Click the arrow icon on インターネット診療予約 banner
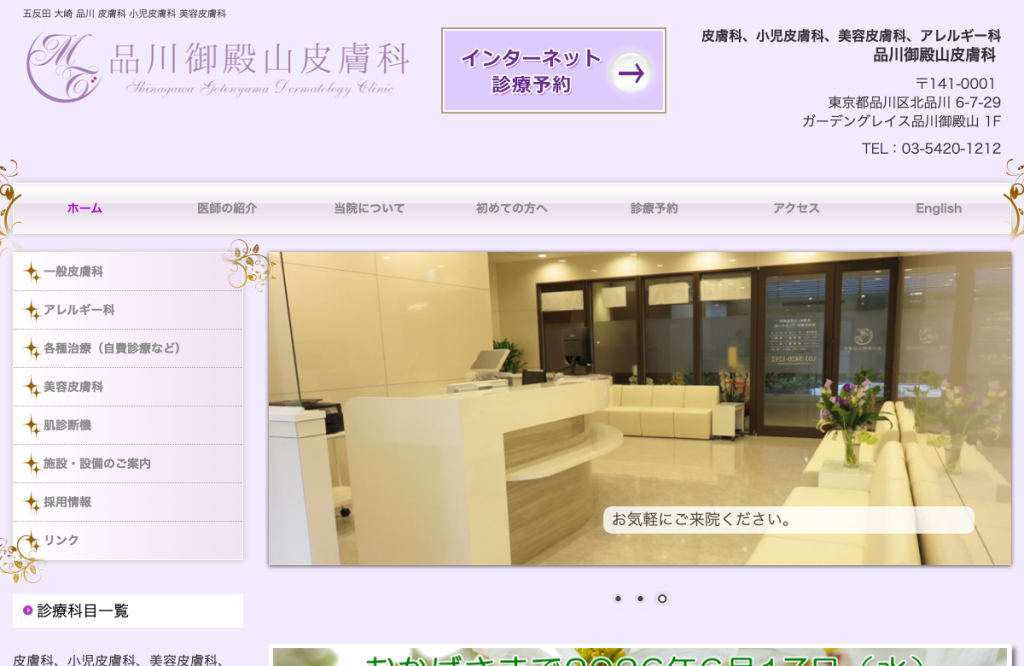 pos(631,73)
